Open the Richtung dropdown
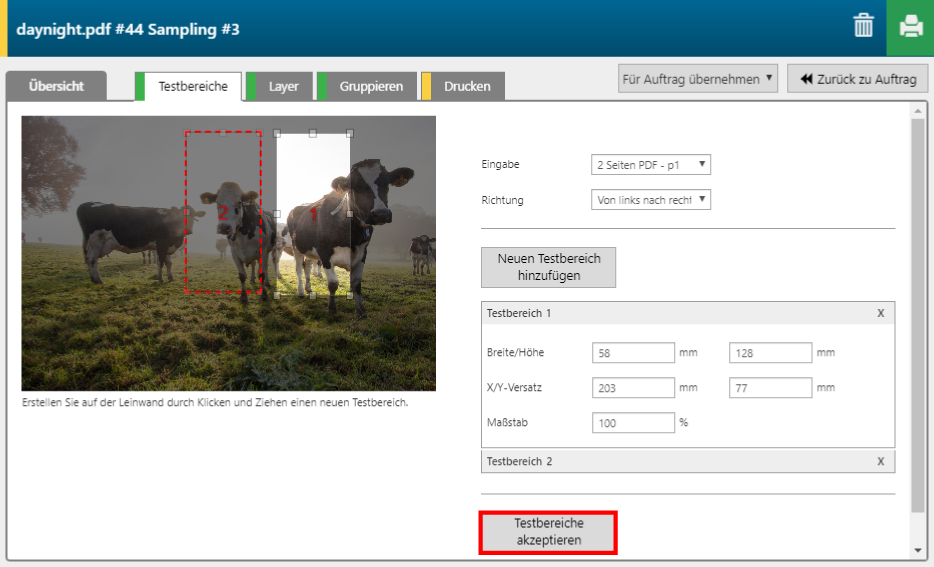The height and width of the screenshot is (567, 934). click(x=651, y=200)
